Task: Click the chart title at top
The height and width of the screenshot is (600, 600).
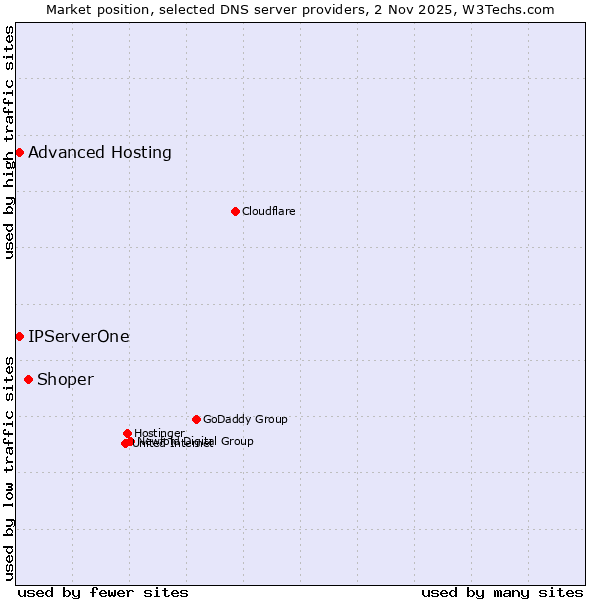Action: point(300,9)
